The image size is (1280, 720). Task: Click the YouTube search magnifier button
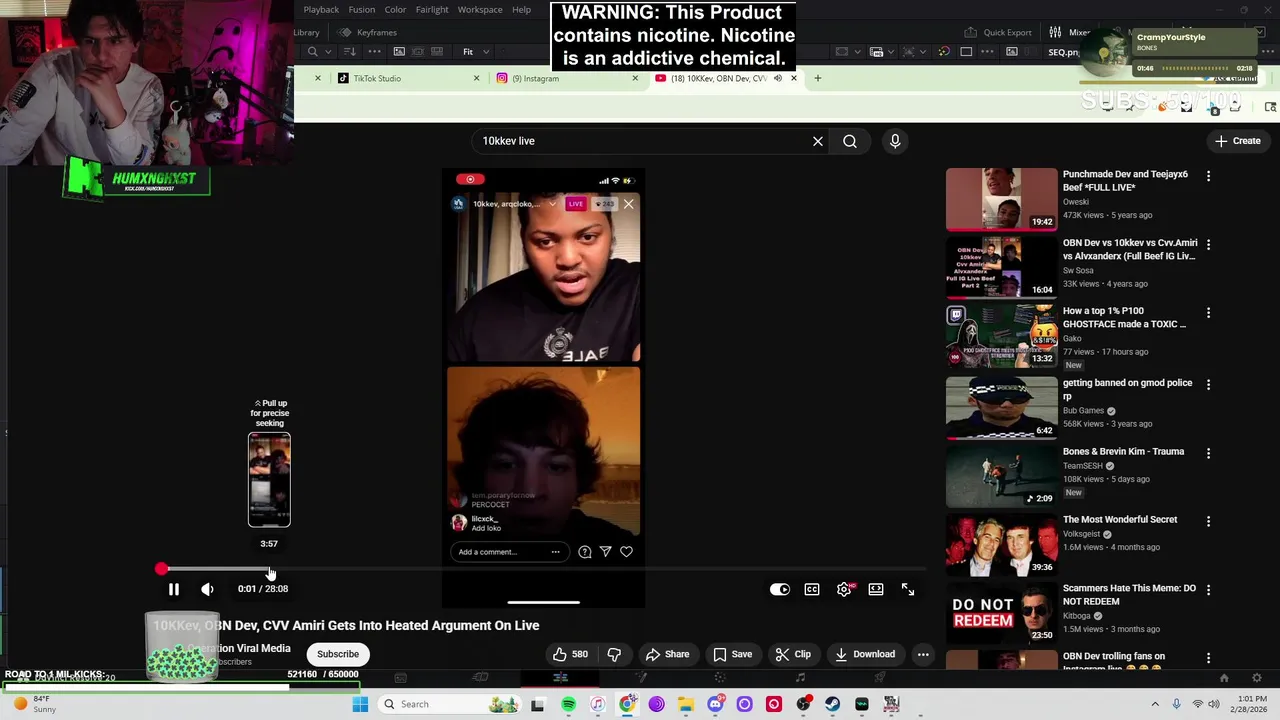850,141
